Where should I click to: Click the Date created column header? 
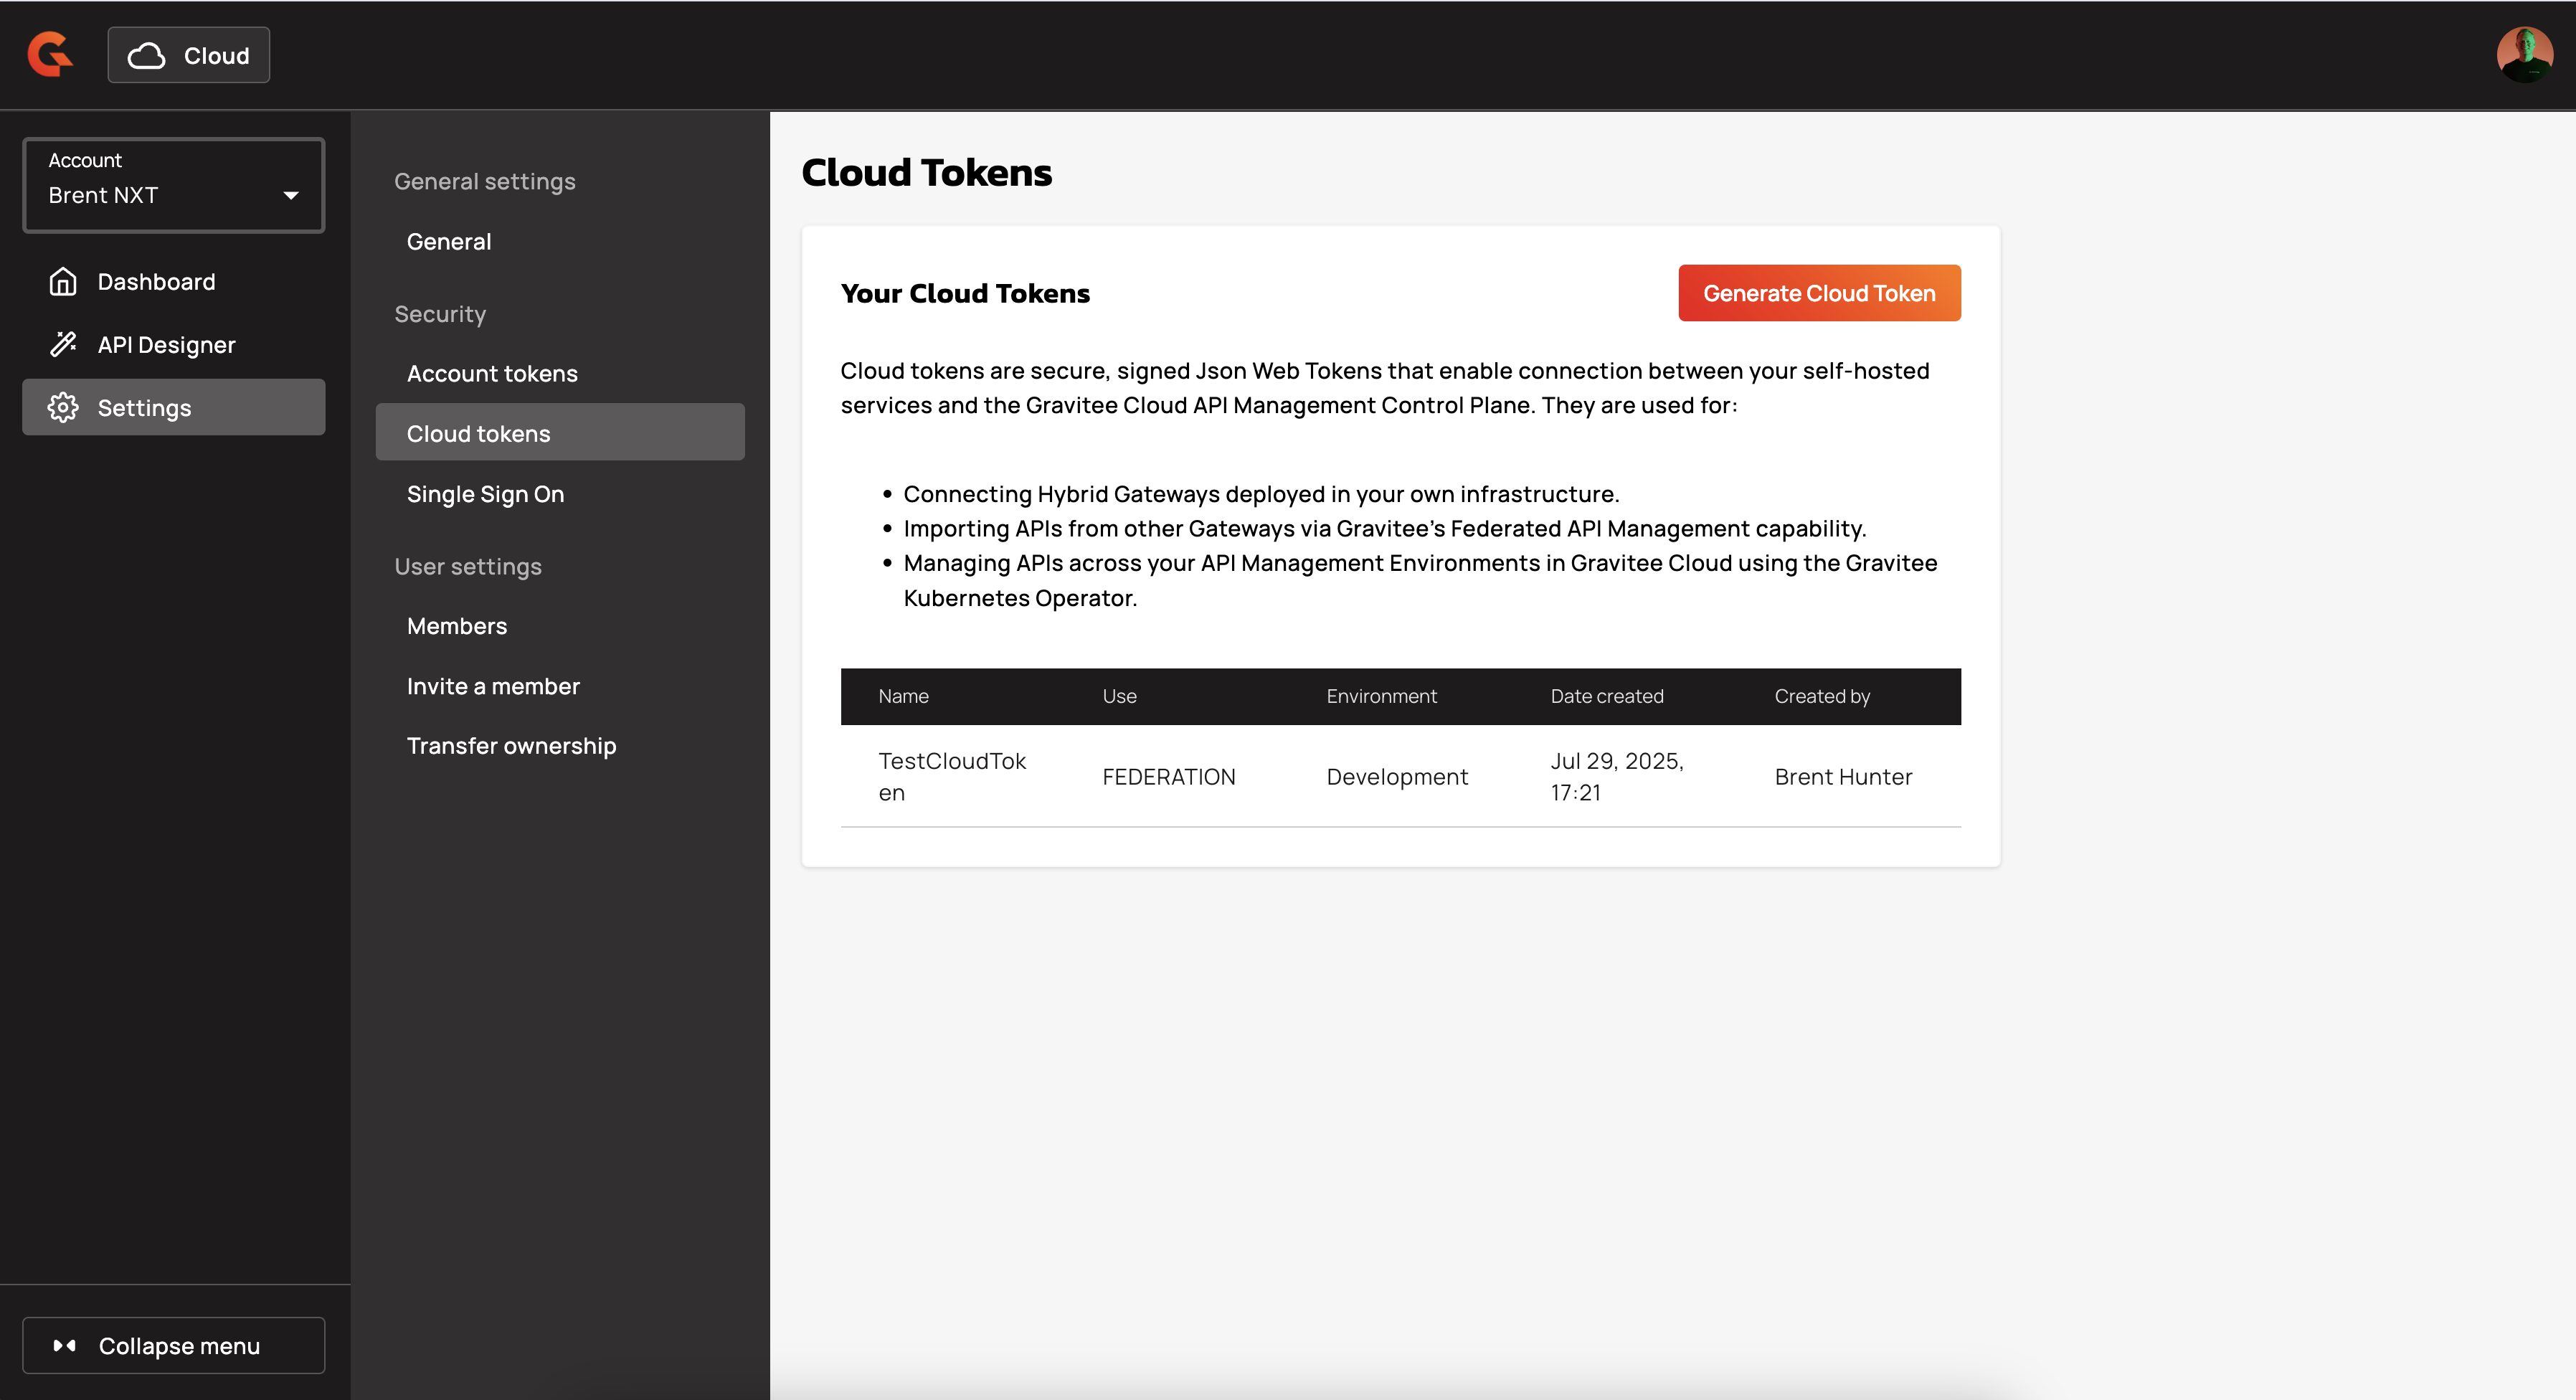(1607, 697)
